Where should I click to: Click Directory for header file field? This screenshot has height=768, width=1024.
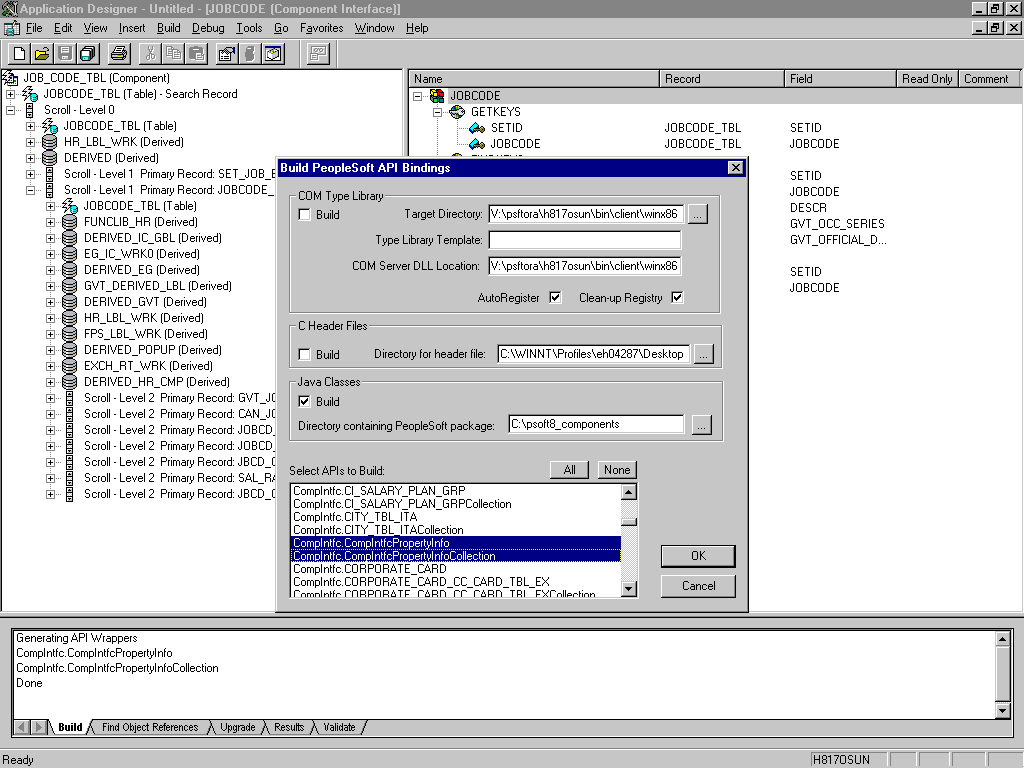coord(593,354)
